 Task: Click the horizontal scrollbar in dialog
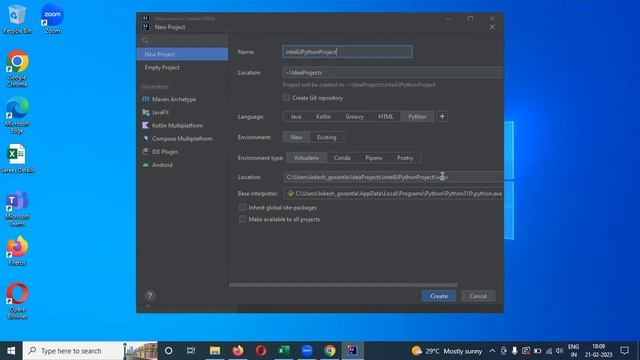pos(343,285)
